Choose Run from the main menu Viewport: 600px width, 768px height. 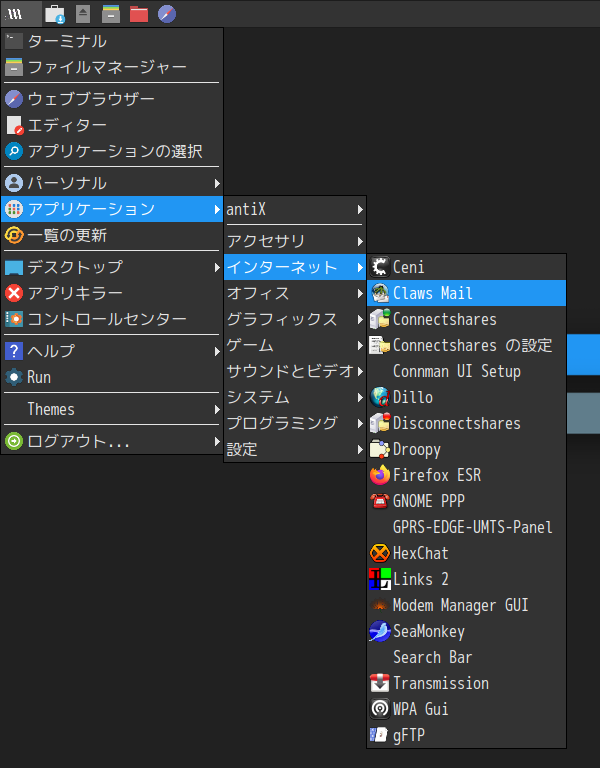coord(112,377)
